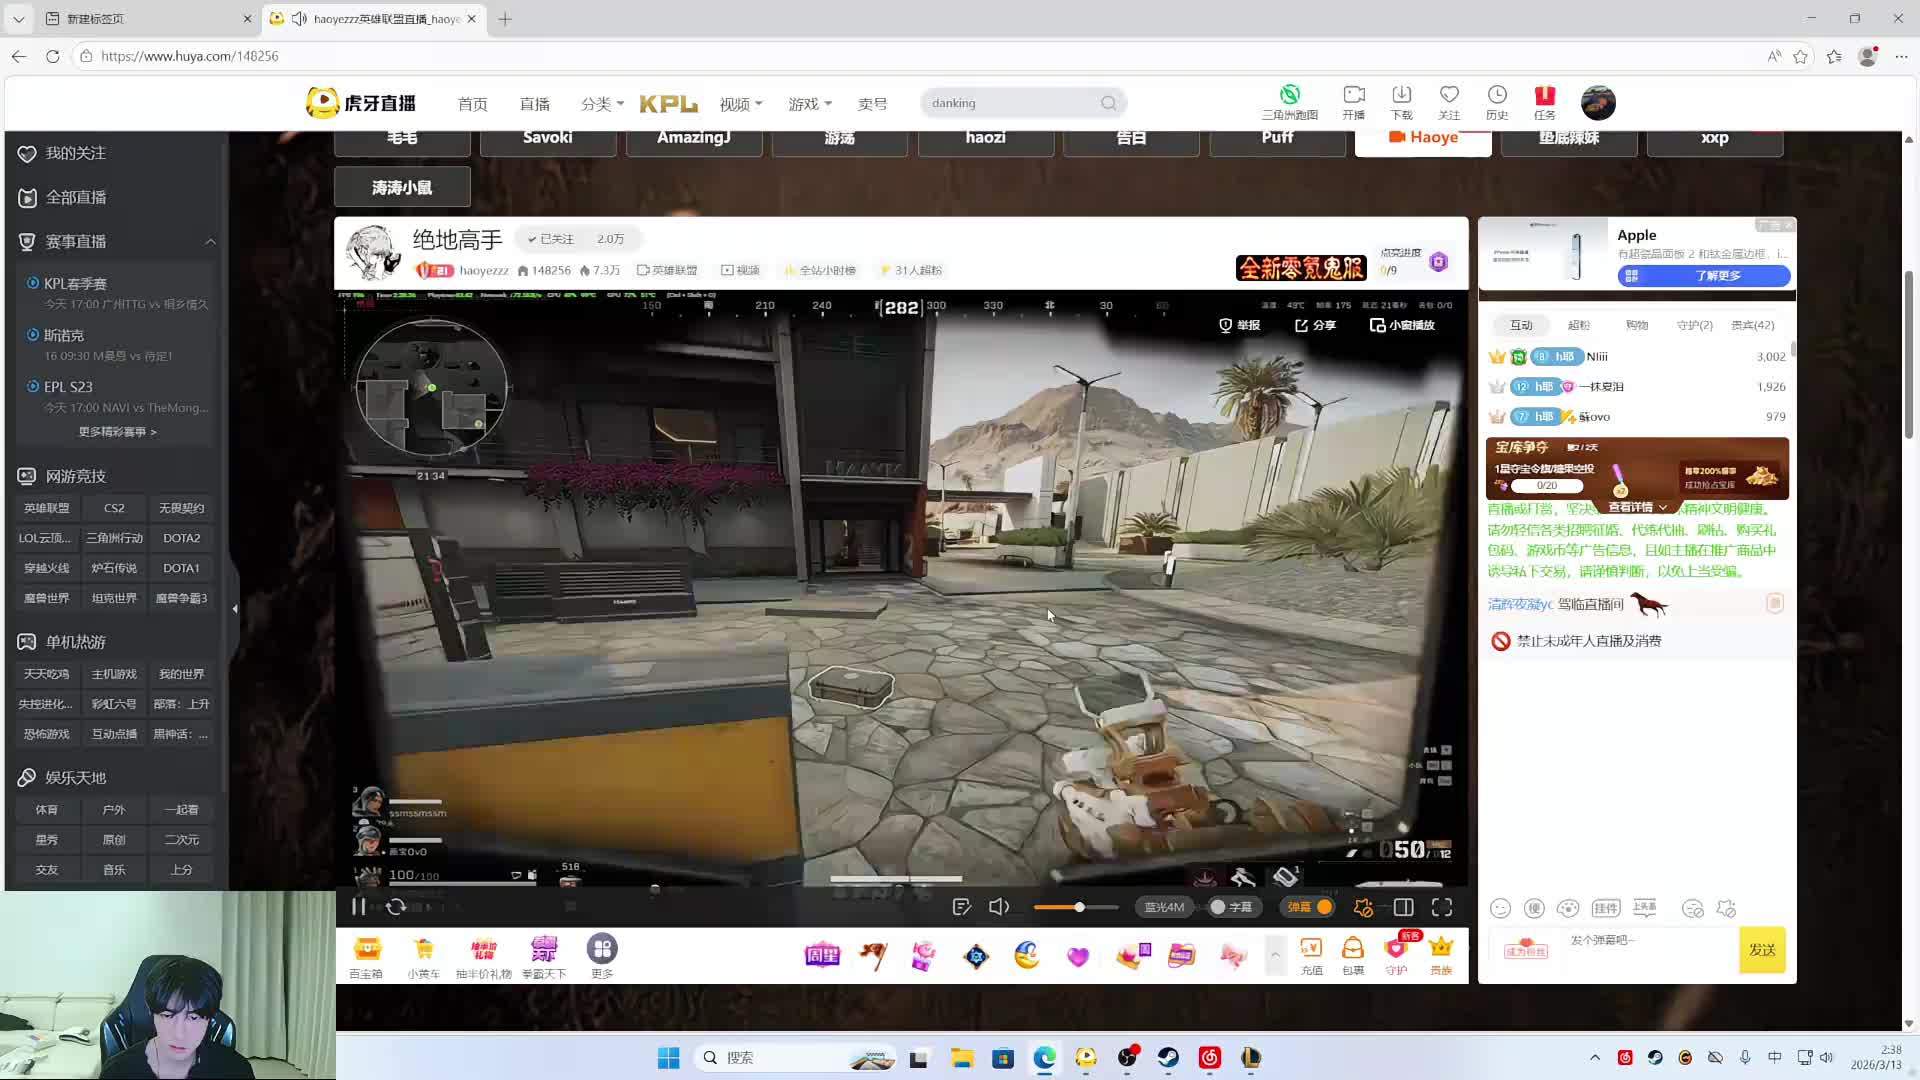1920x1080 pixels.
Task: Adjust the player volume slider
Action: [x=1078, y=907]
